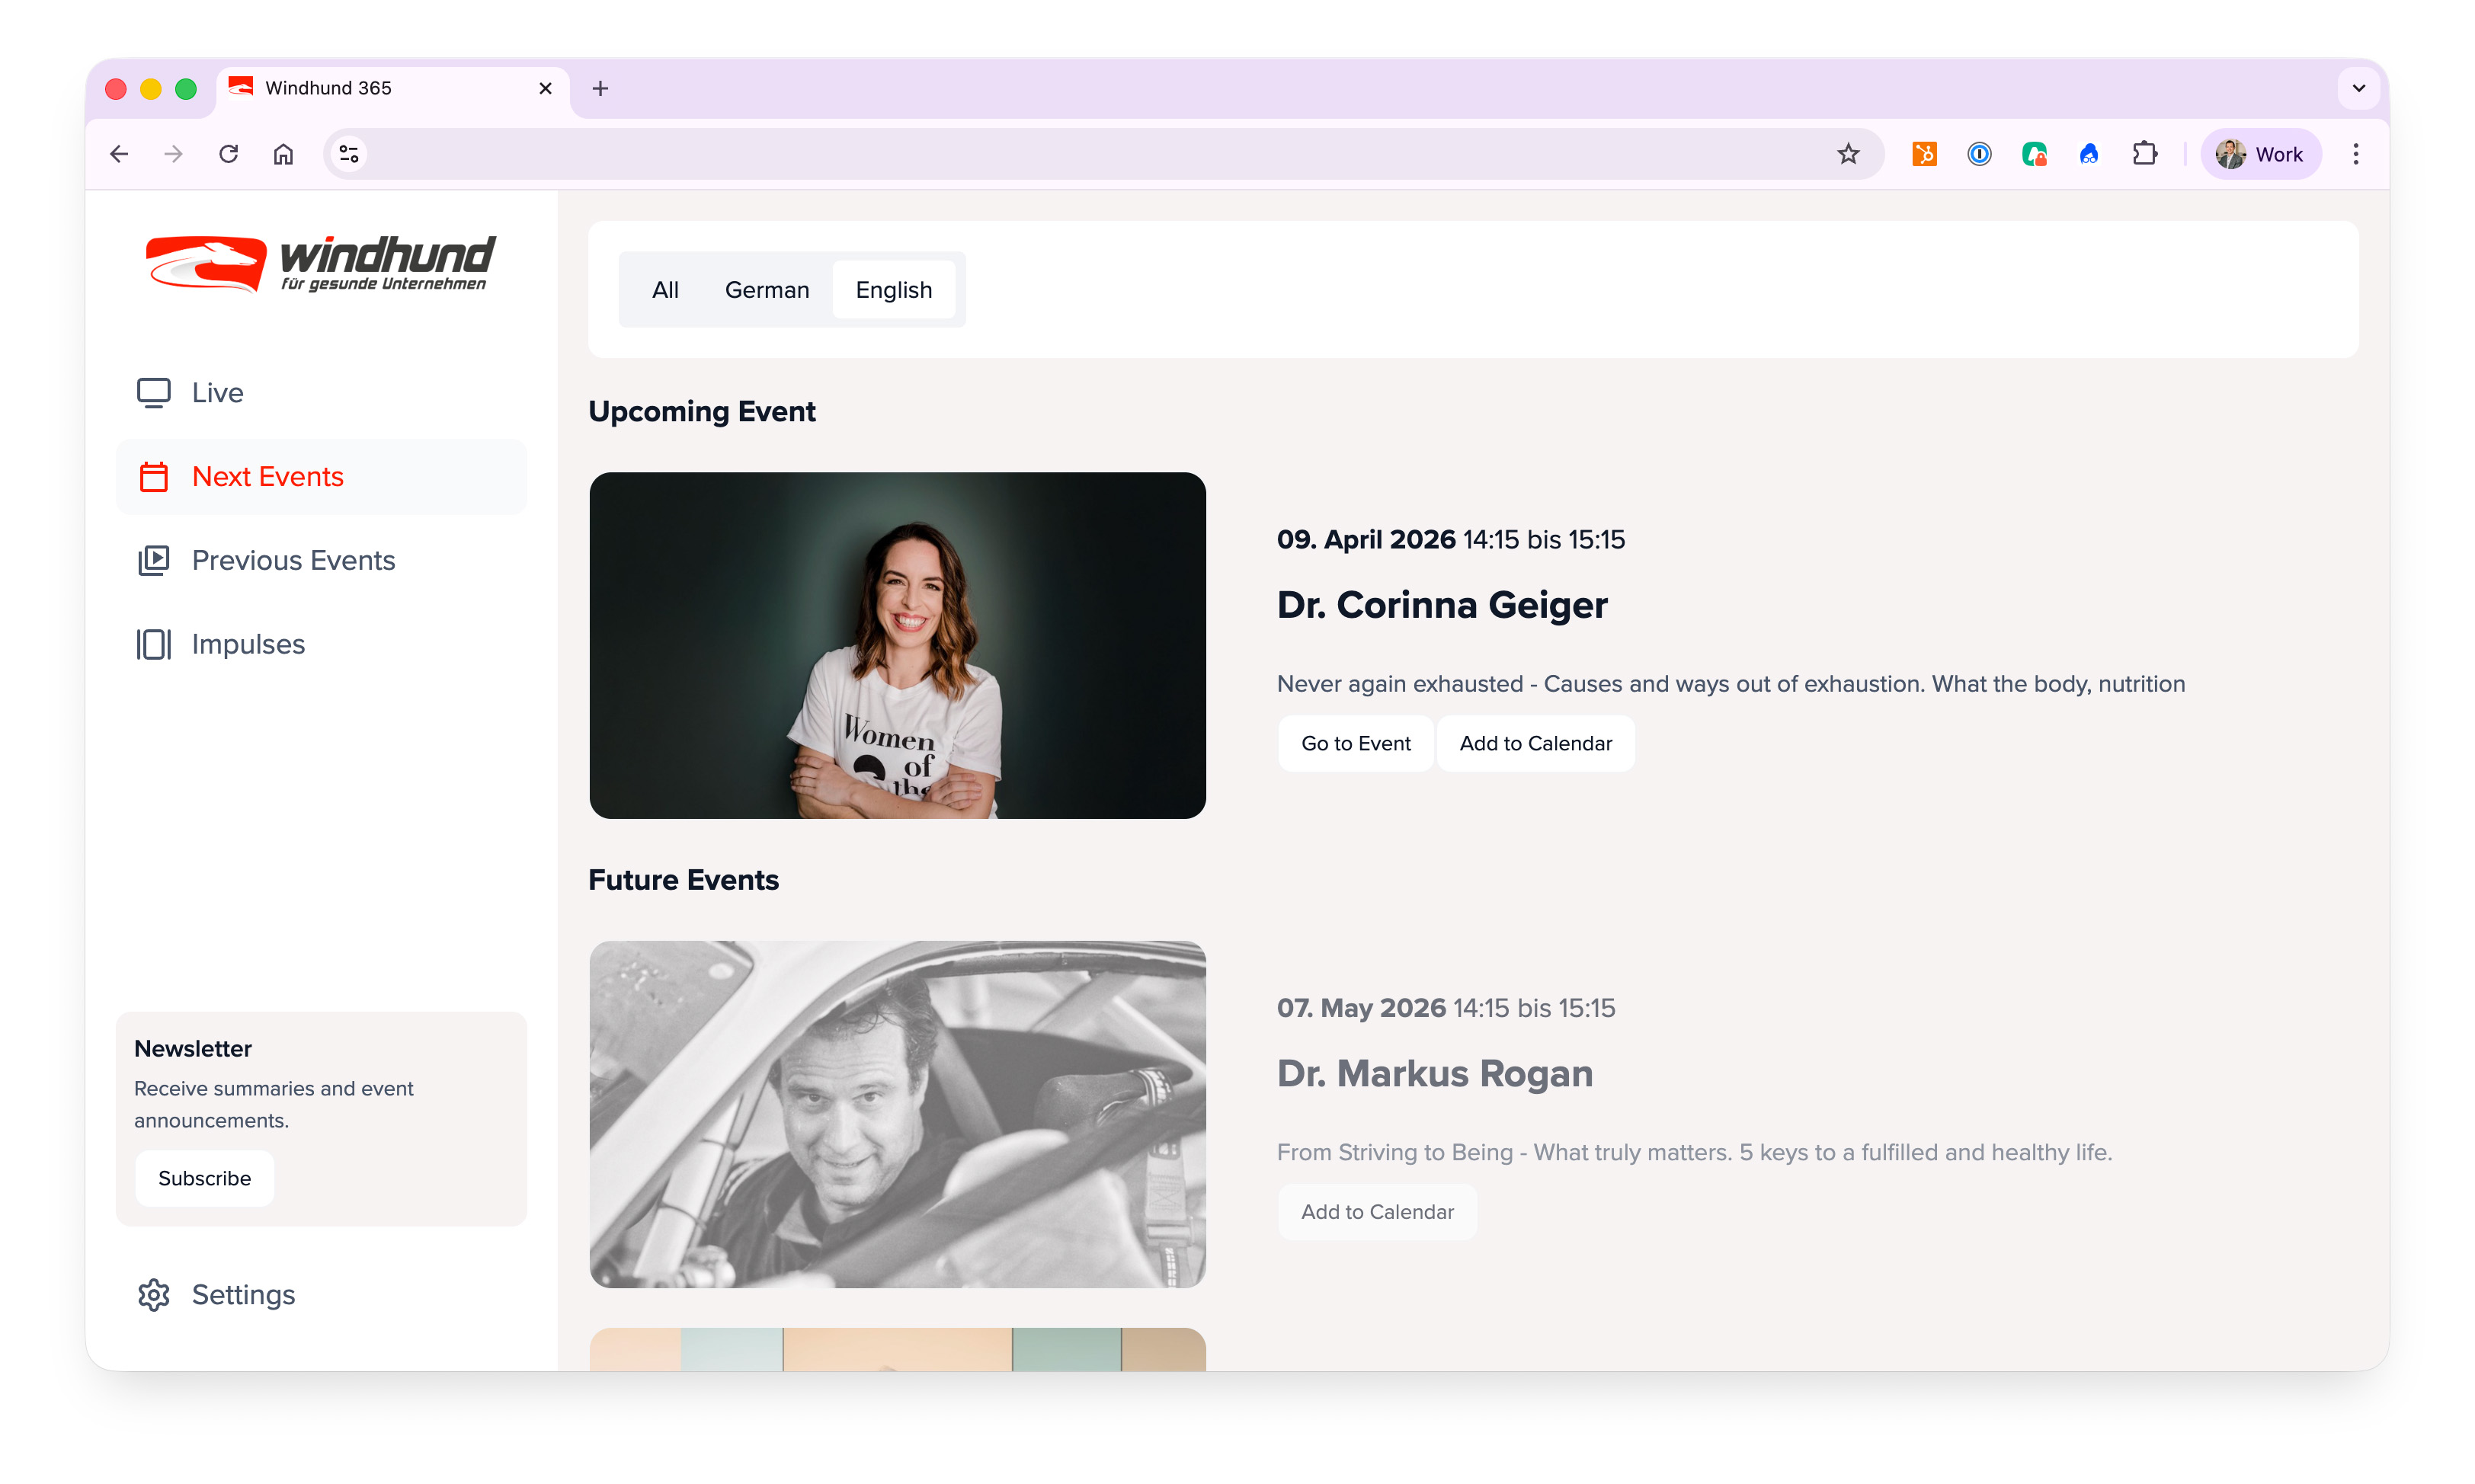Click Dr. Corinna Geiger event photo
This screenshot has width=2475, height=1484.
pyautogui.click(x=897, y=646)
